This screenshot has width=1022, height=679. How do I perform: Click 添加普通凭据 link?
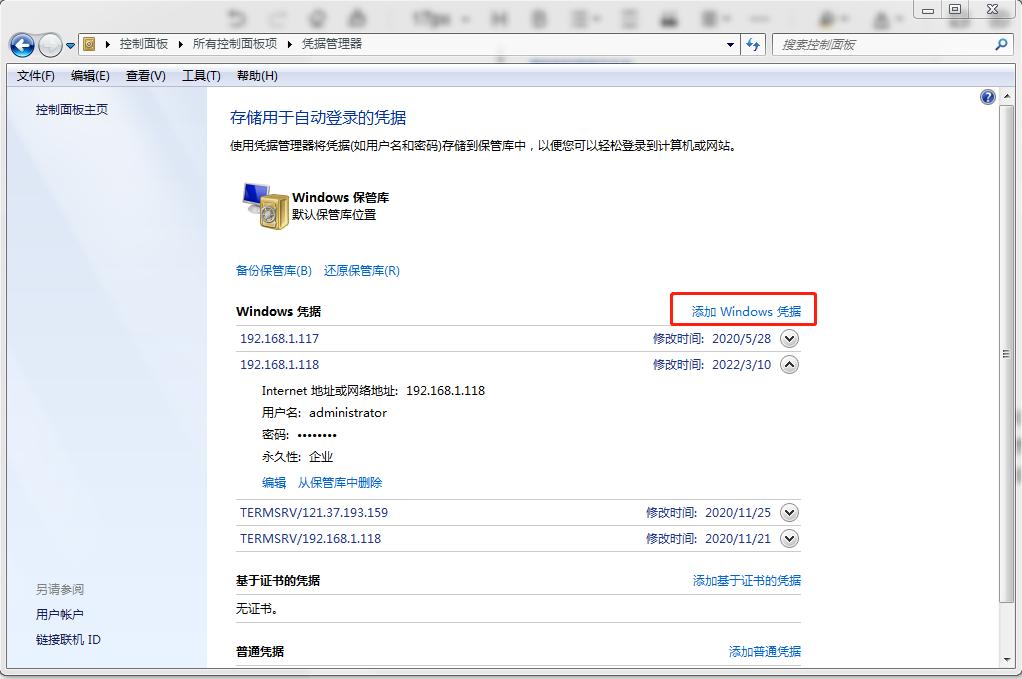[765, 651]
